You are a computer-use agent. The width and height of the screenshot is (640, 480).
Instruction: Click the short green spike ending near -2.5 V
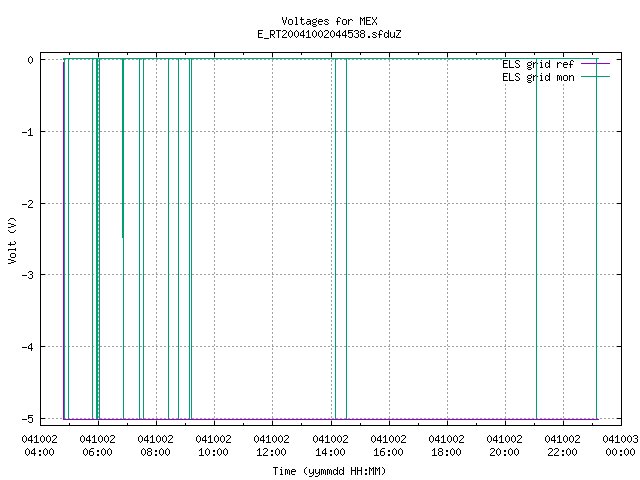click(x=122, y=149)
